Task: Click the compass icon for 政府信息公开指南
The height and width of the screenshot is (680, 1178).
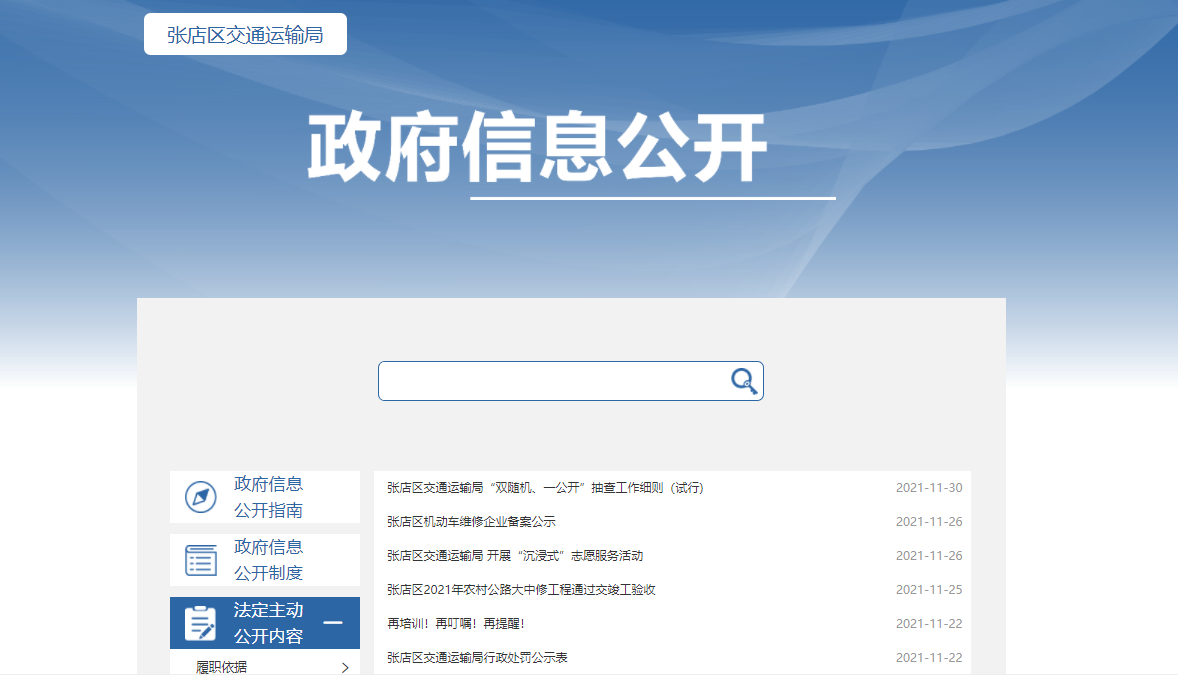Action: pos(201,497)
